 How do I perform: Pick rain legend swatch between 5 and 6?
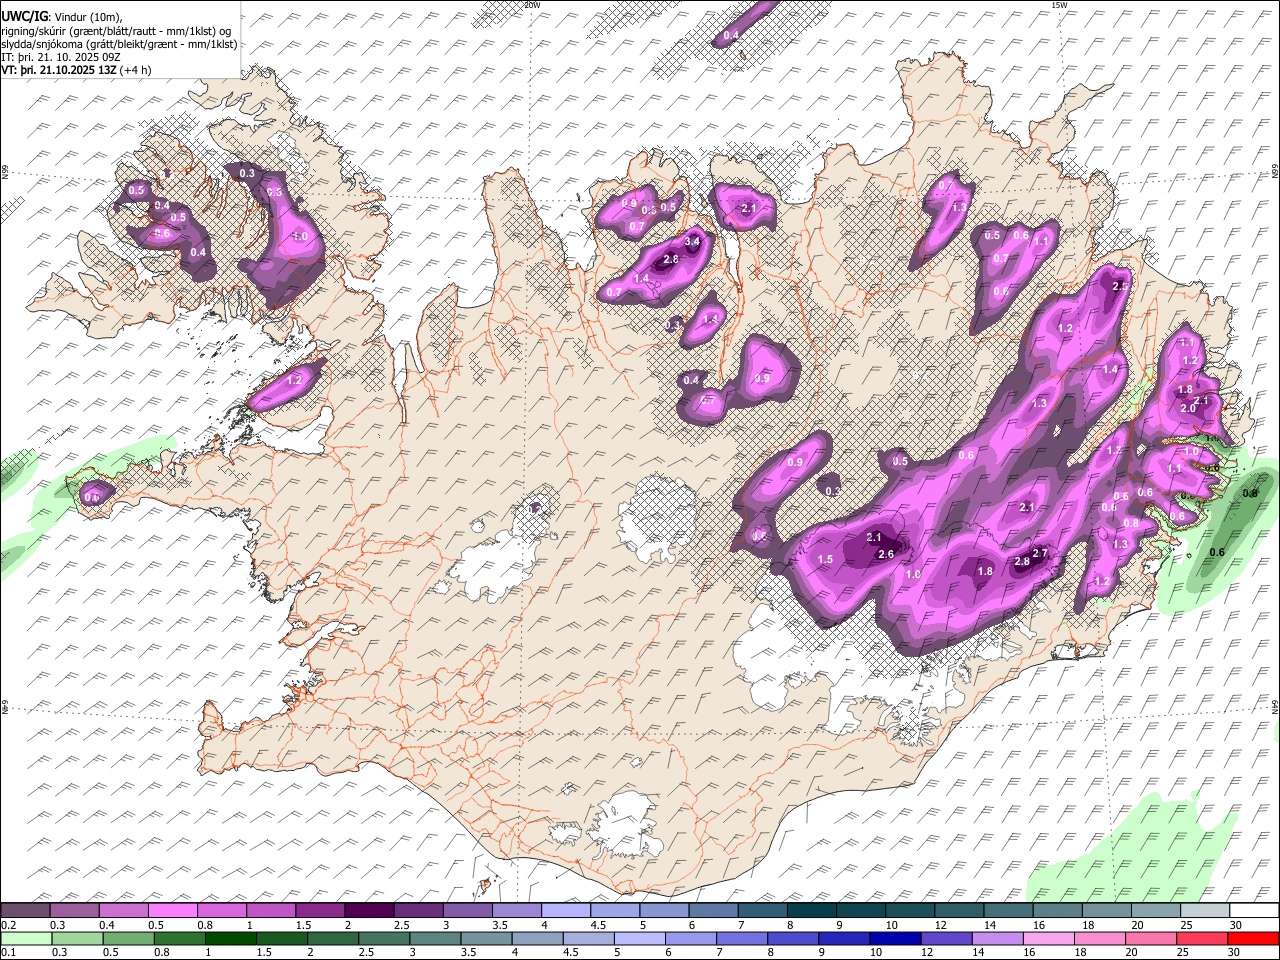tap(640, 938)
